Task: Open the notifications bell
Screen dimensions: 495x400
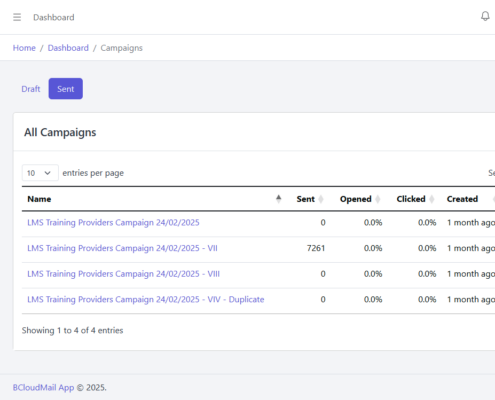Action: point(485,16)
